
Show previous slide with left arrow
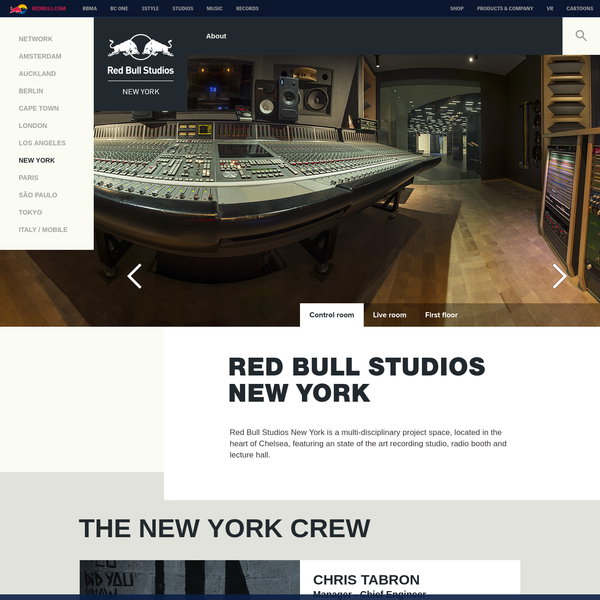(x=134, y=276)
